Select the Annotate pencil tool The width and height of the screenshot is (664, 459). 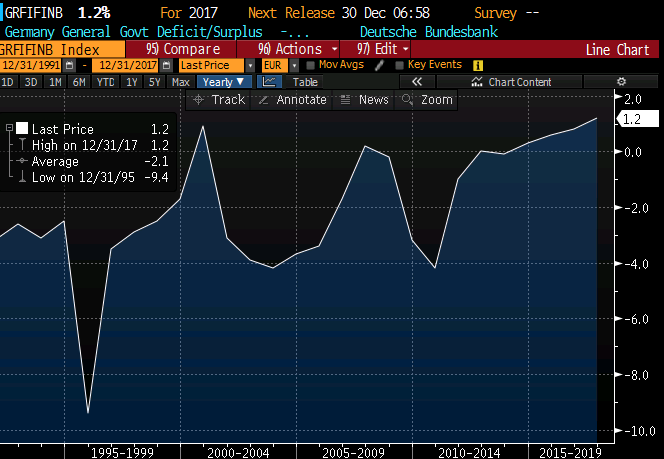click(292, 100)
